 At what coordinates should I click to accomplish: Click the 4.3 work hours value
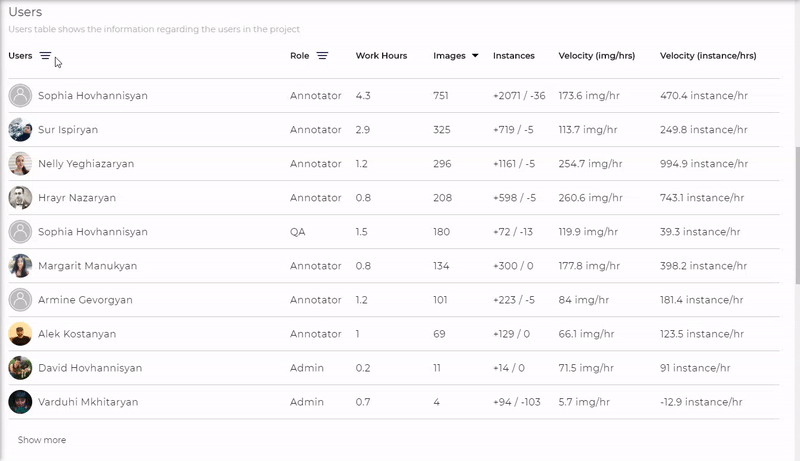point(363,95)
